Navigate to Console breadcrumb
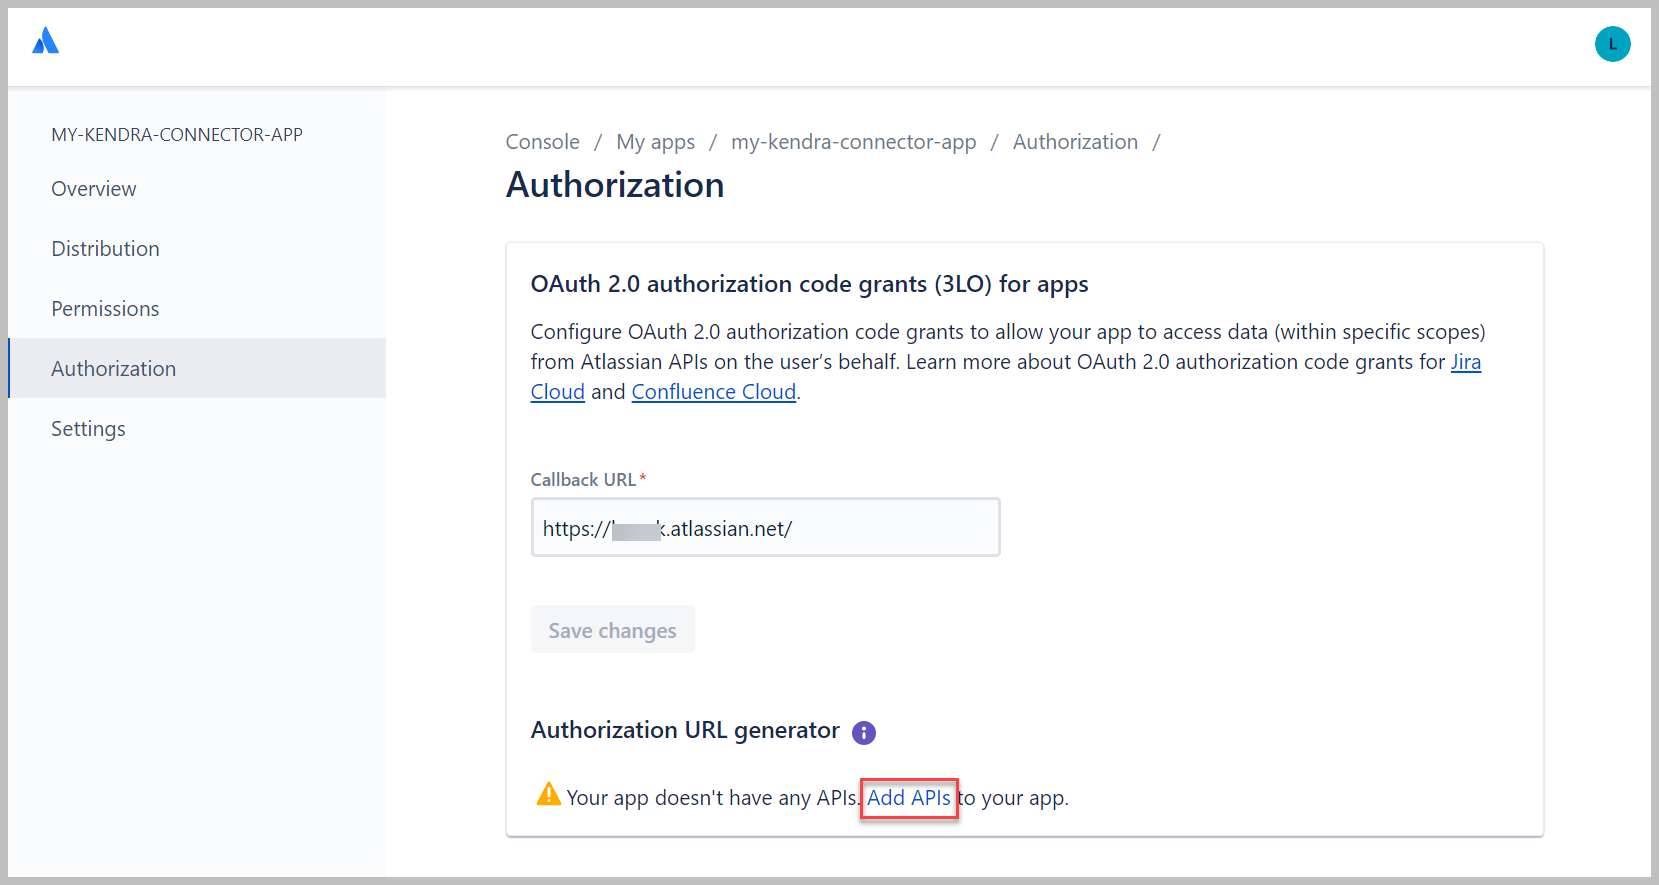This screenshot has height=885, width=1659. click(x=543, y=142)
